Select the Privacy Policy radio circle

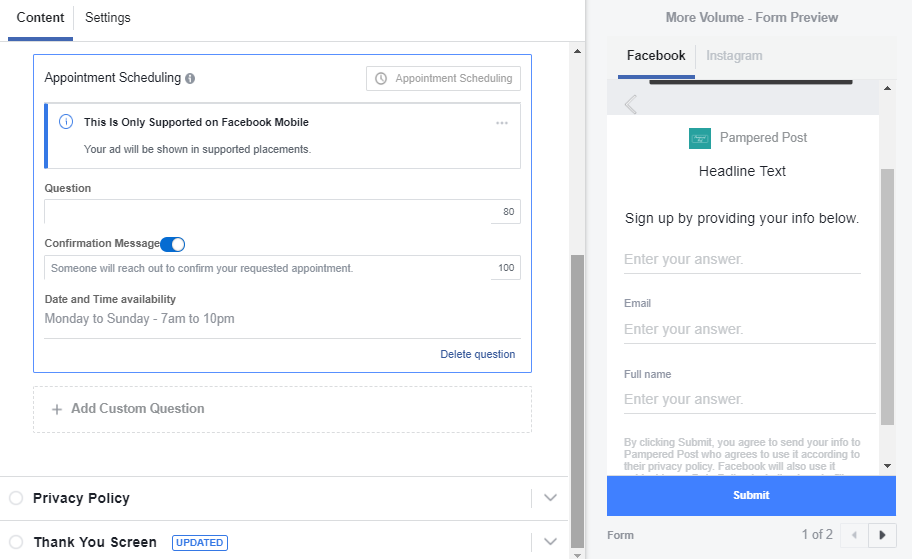pos(16,498)
